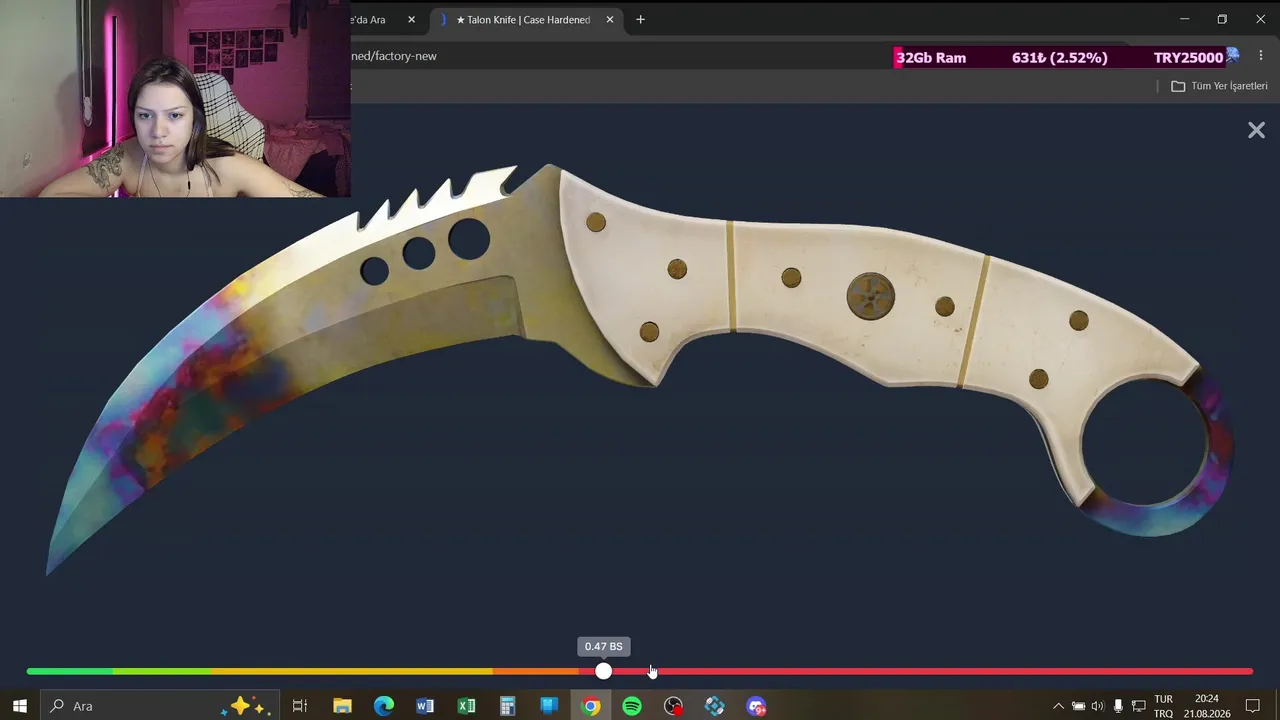Screen dimensions: 1280x720
Task: Switch the TUR TRQ input language
Action: [x=1163, y=706]
